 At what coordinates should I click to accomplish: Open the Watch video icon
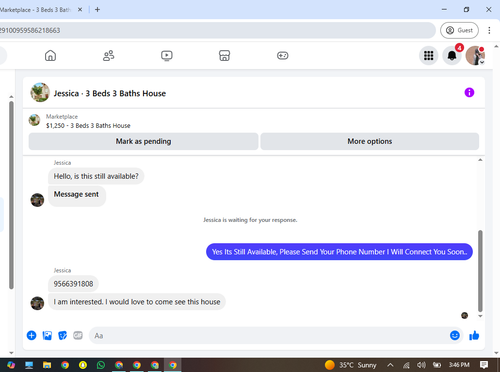[x=166, y=55]
